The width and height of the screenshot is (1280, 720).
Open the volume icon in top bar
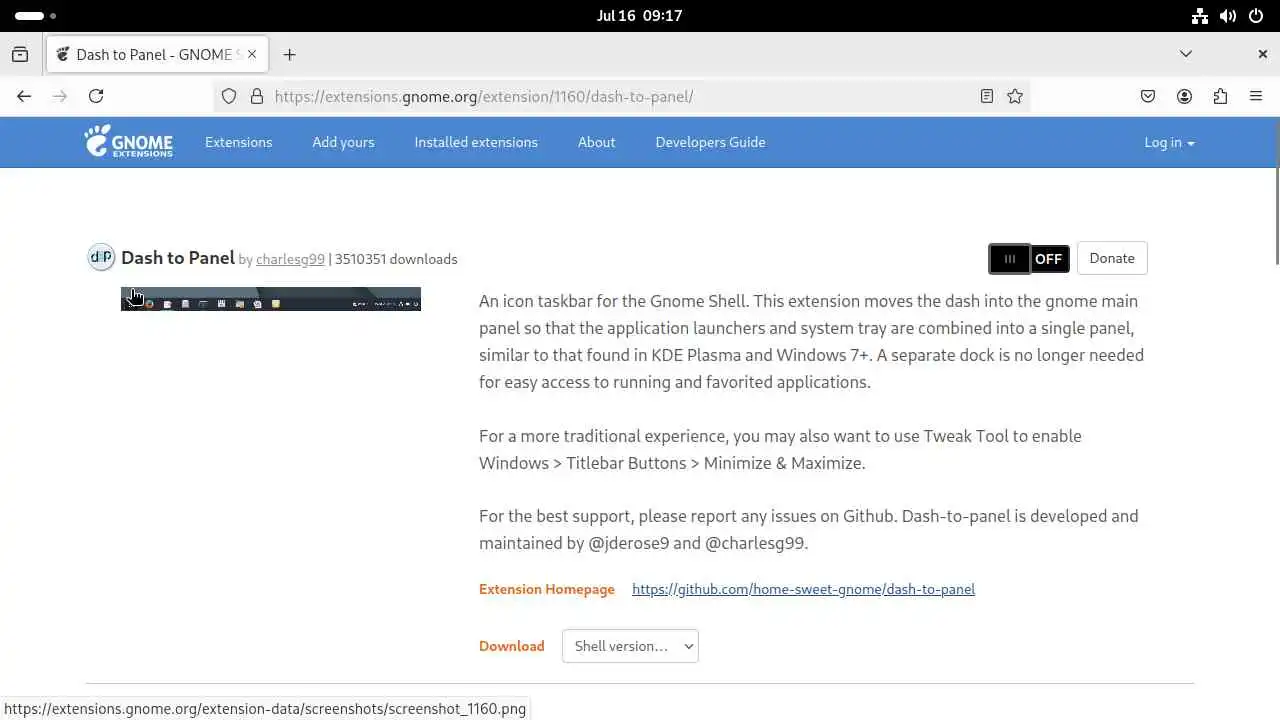click(1228, 16)
